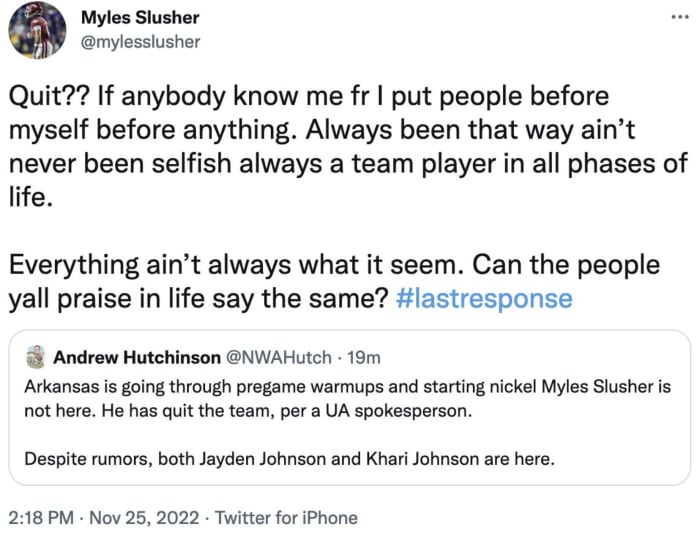Open the quoted tweet about Arkansas pregame warmups
Screen dimensions: 700x535
click(x=350, y=410)
